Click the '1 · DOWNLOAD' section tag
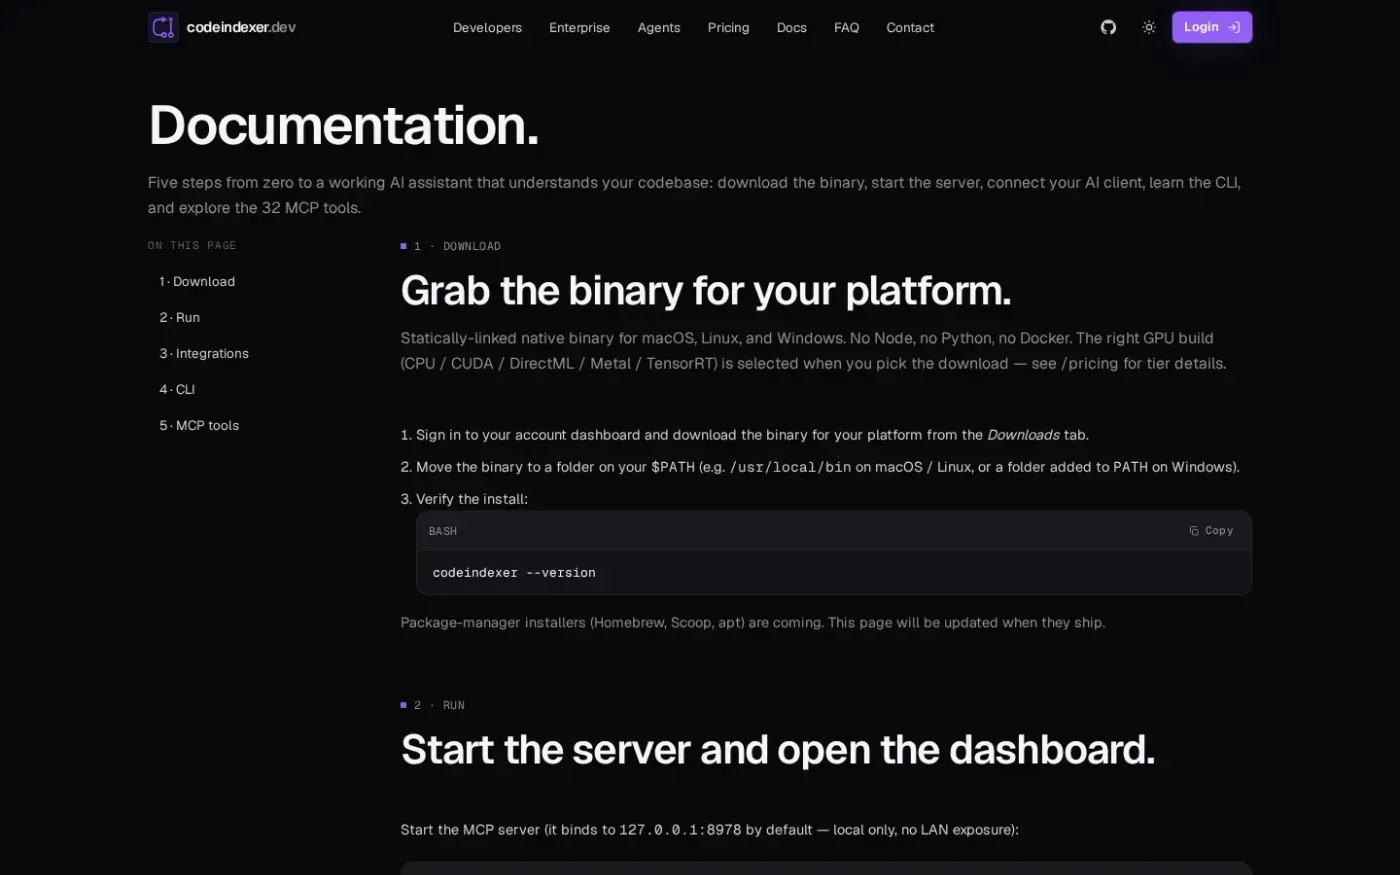 (x=451, y=246)
